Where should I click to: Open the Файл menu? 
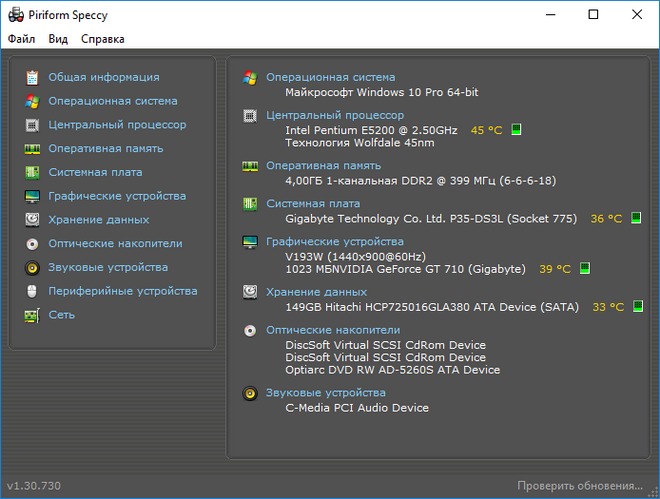[x=21, y=39]
